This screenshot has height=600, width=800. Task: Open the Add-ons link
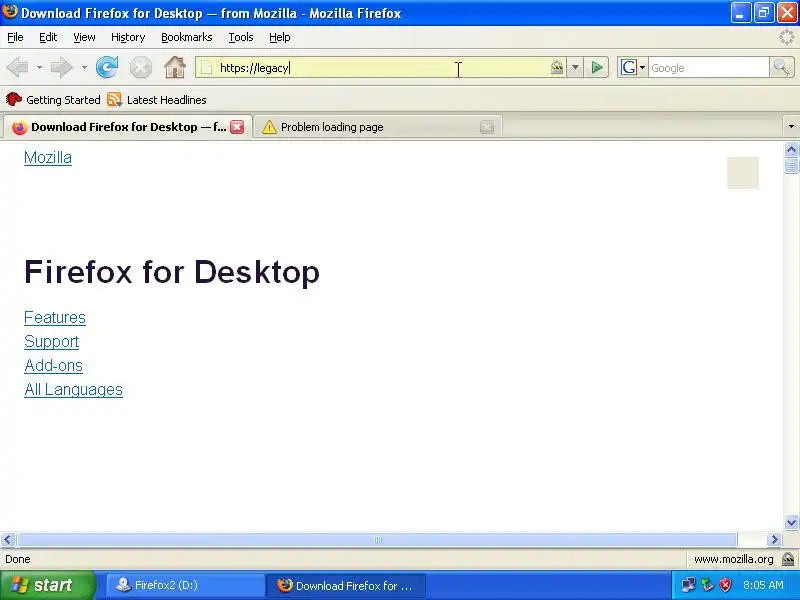pyautogui.click(x=53, y=365)
